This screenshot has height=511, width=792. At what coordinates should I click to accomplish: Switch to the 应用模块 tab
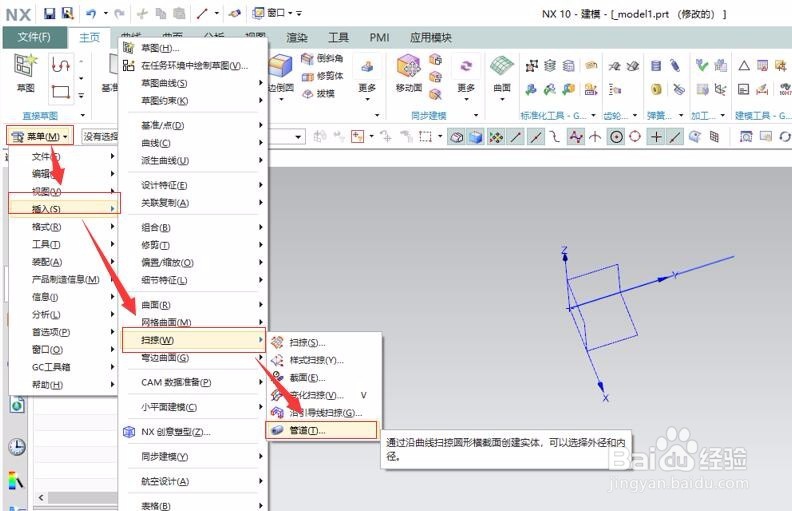click(430, 37)
